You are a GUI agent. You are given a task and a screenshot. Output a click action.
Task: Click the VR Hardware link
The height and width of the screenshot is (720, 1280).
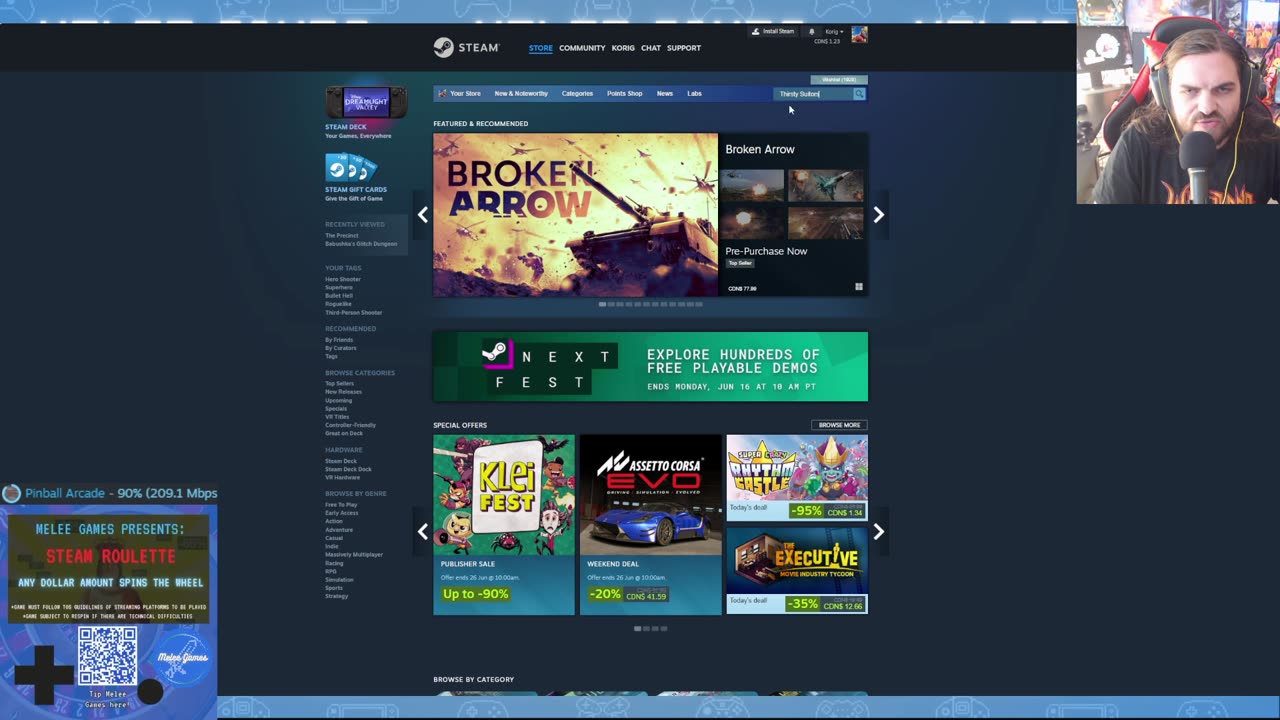342,477
